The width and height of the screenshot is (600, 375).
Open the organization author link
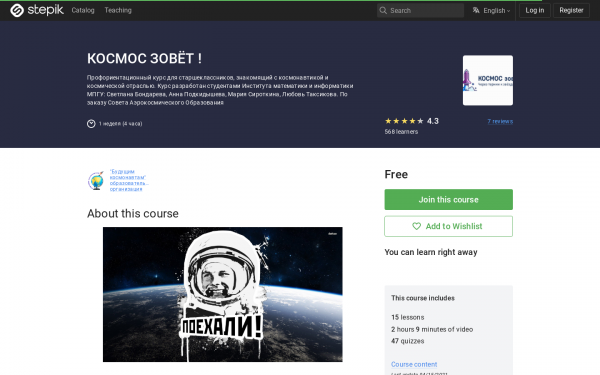click(129, 180)
